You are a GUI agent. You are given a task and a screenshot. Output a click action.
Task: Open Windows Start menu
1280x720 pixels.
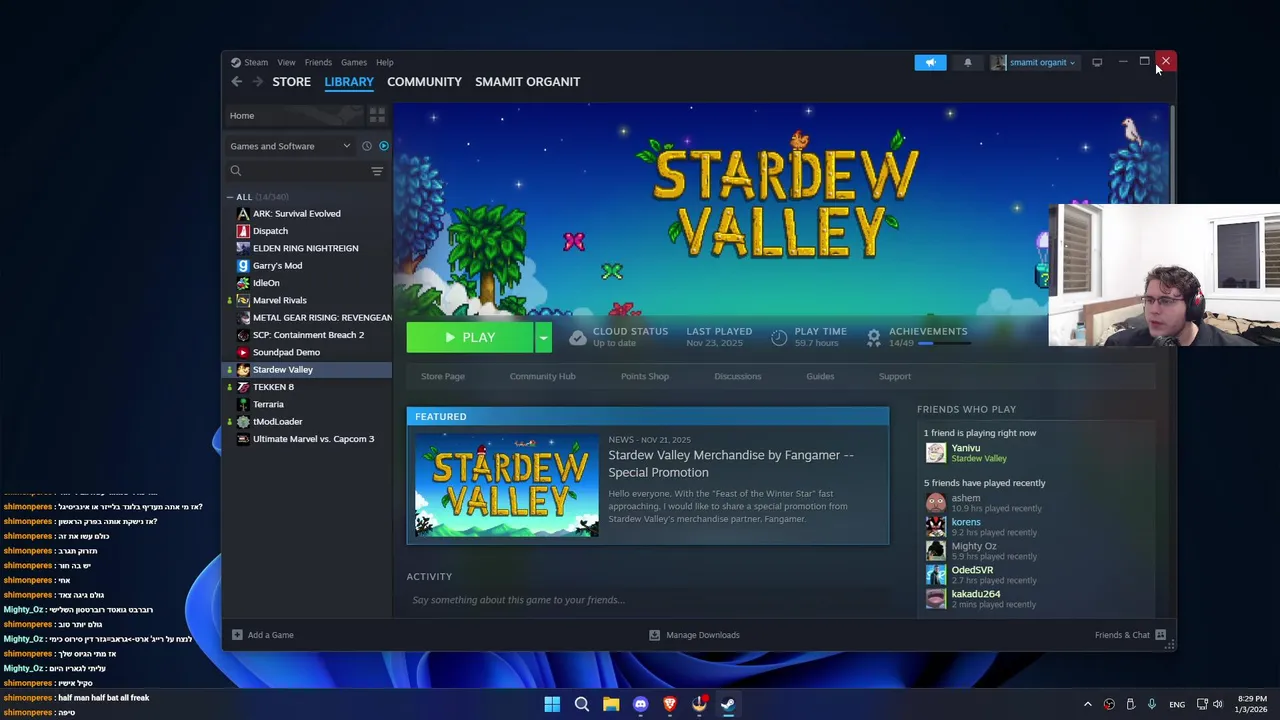(552, 704)
